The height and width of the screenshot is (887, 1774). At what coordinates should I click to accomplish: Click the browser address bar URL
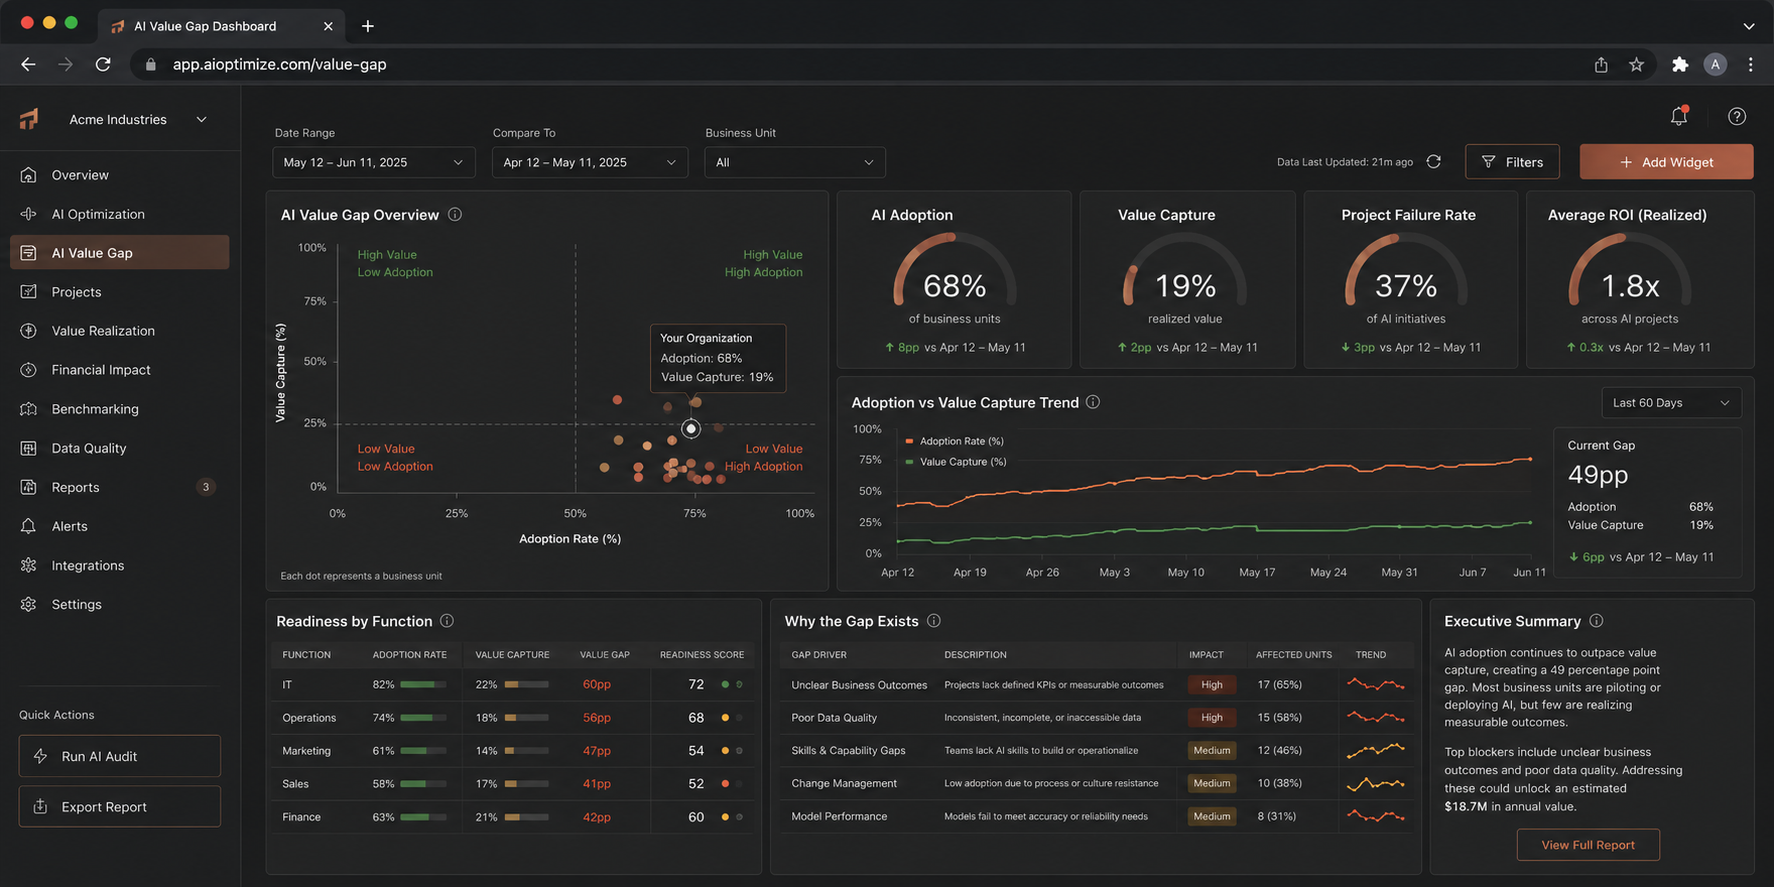[x=280, y=64]
